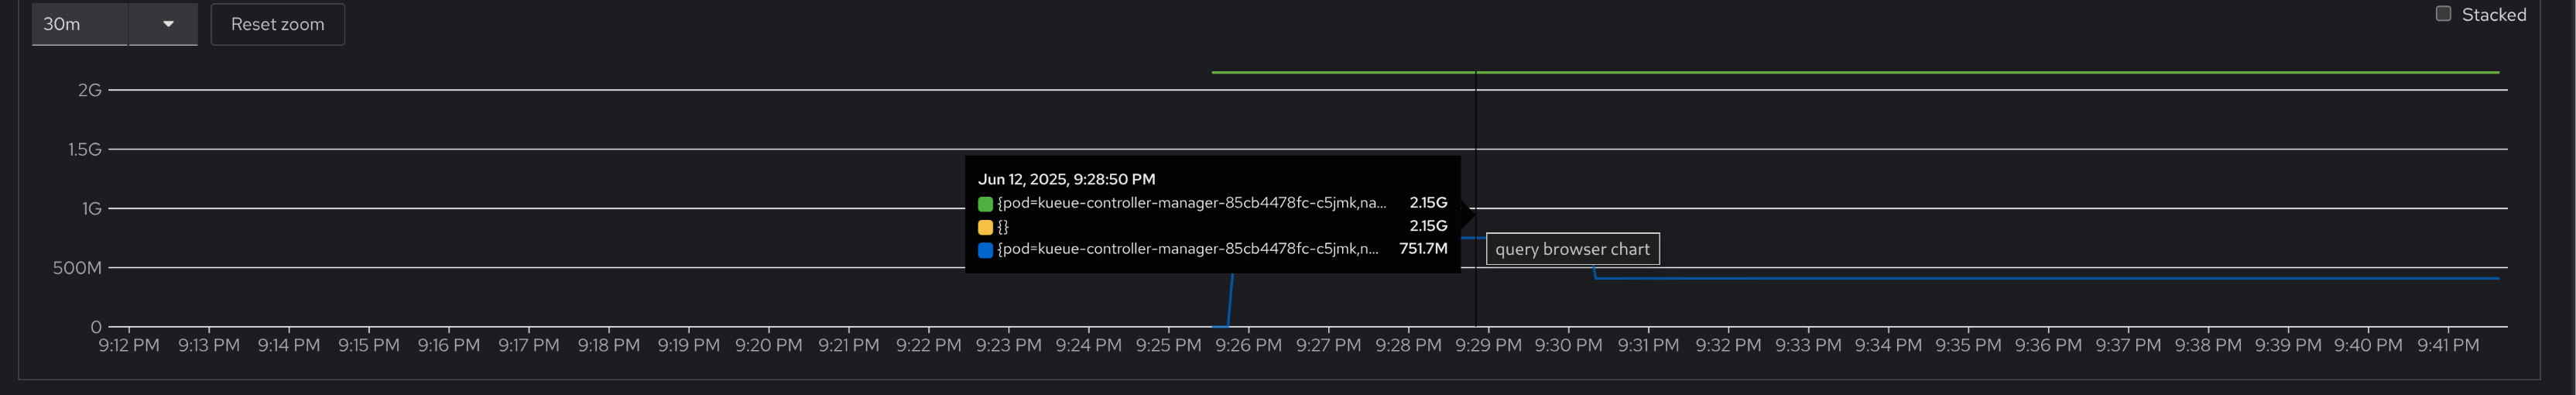Toggle the Stacked checkbox
Image resolution: width=2576 pixels, height=395 pixels.
(2443, 14)
